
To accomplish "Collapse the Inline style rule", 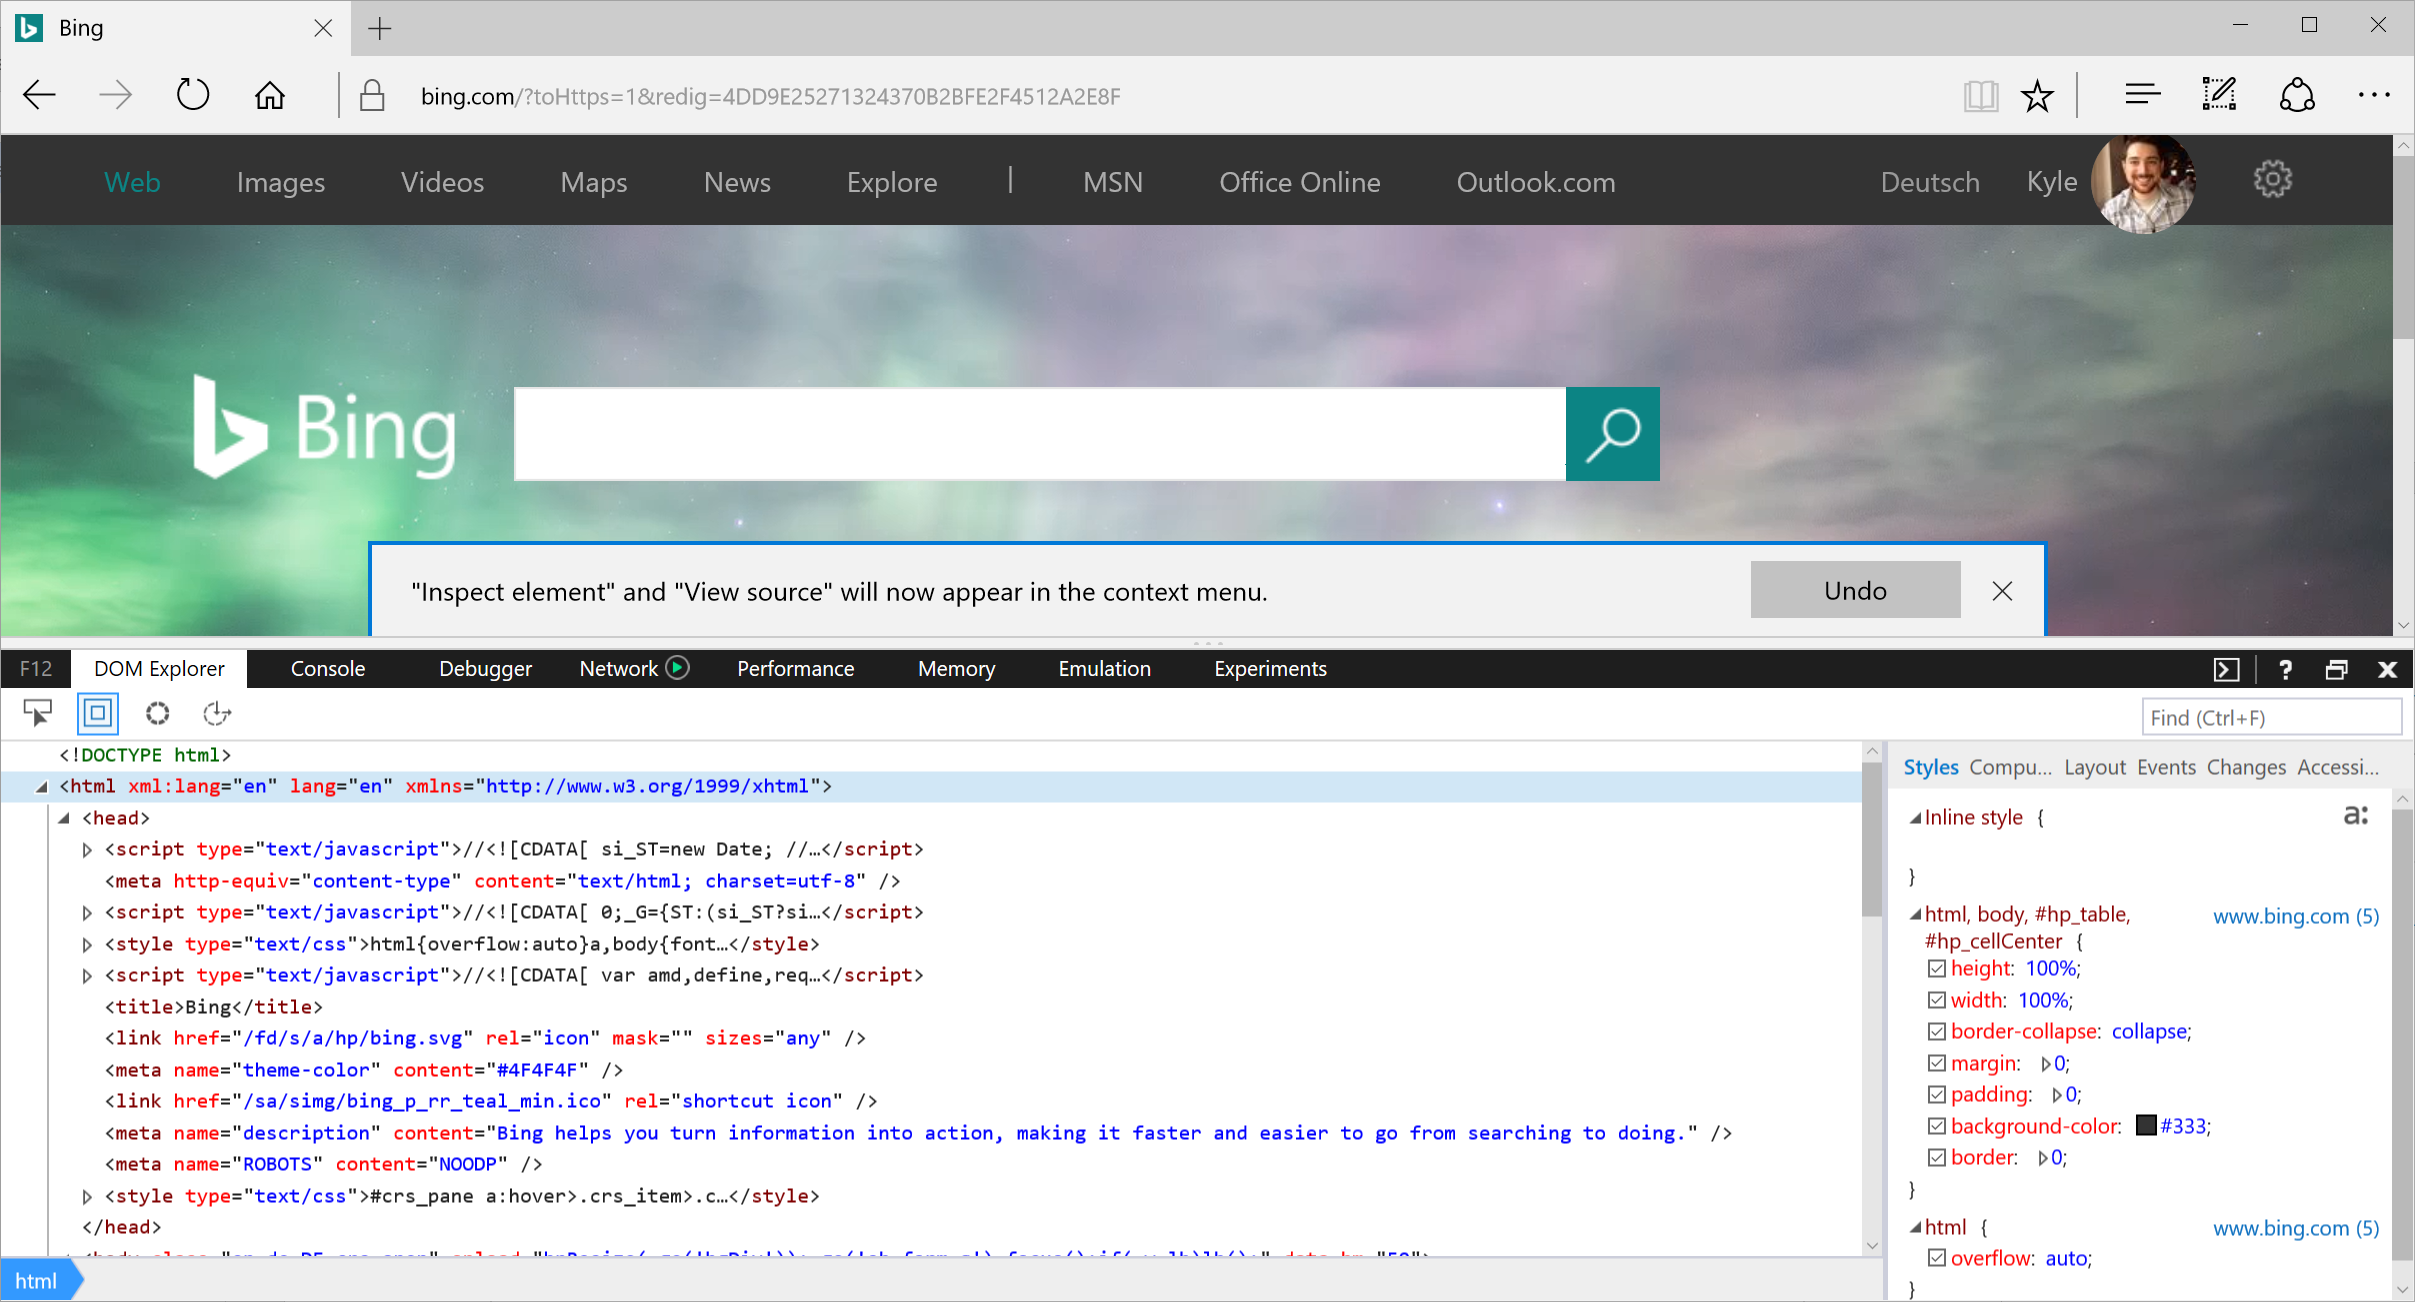I will pos(1915,818).
